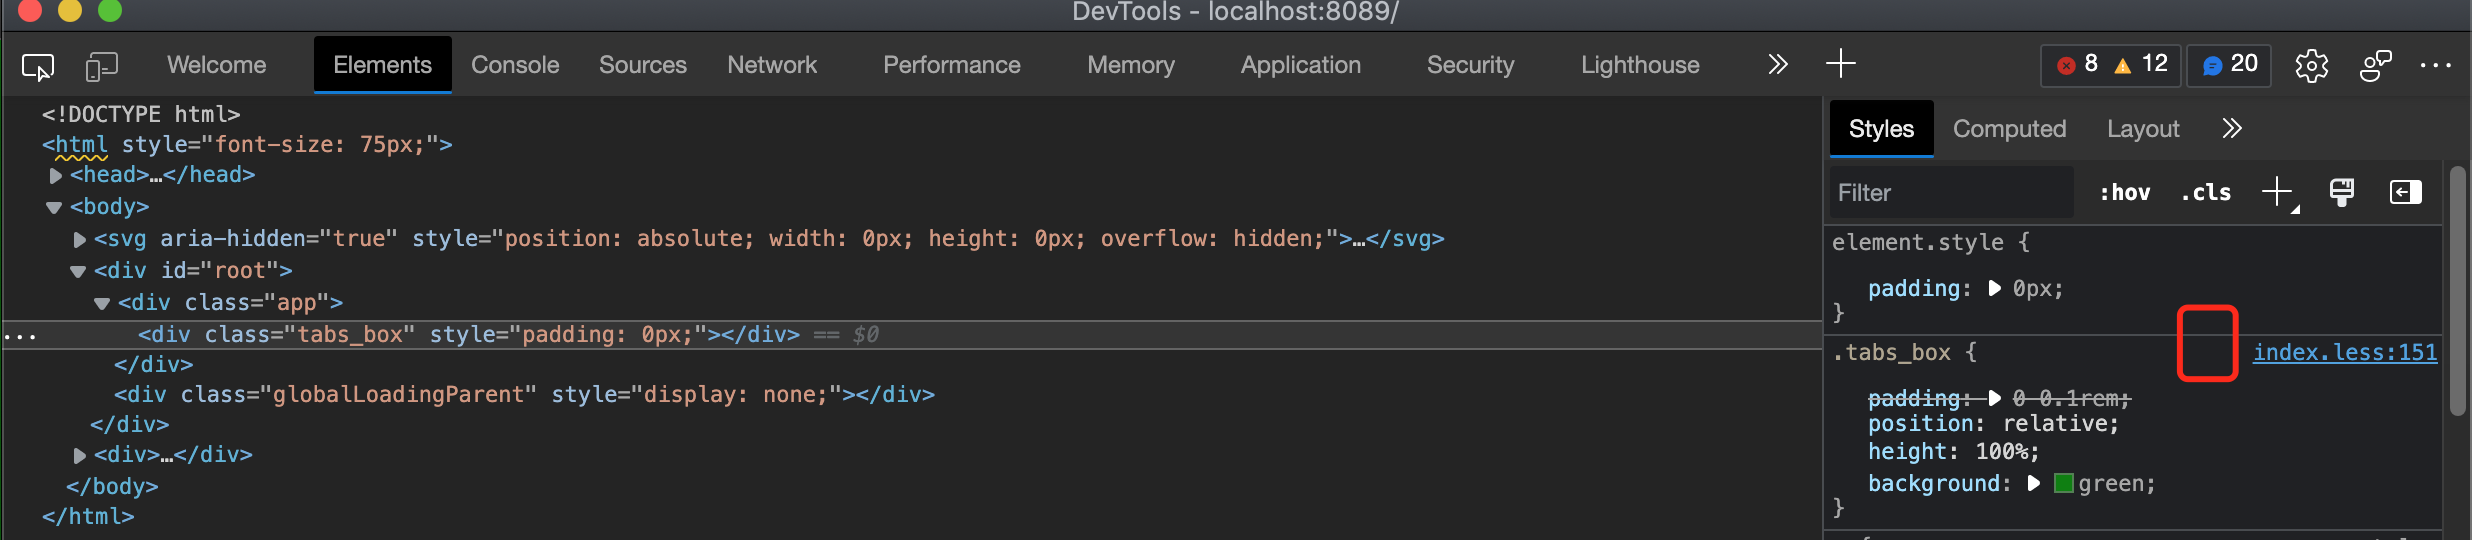Show more Styles pane tabs chevron
2472x540 pixels.
[x=2232, y=129]
